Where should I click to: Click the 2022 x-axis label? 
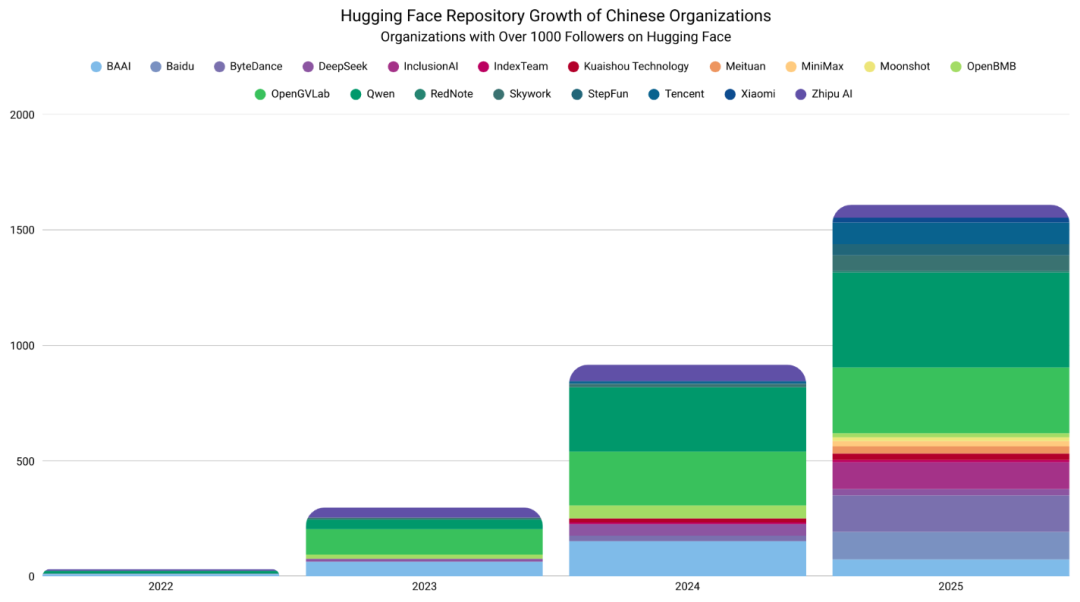point(160,587)
